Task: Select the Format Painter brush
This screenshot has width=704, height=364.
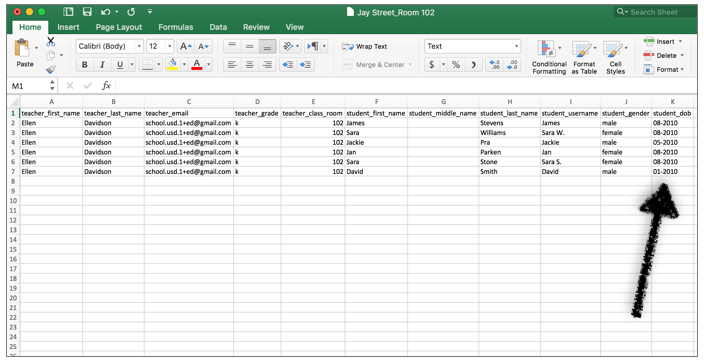Action: click(51, 69)
